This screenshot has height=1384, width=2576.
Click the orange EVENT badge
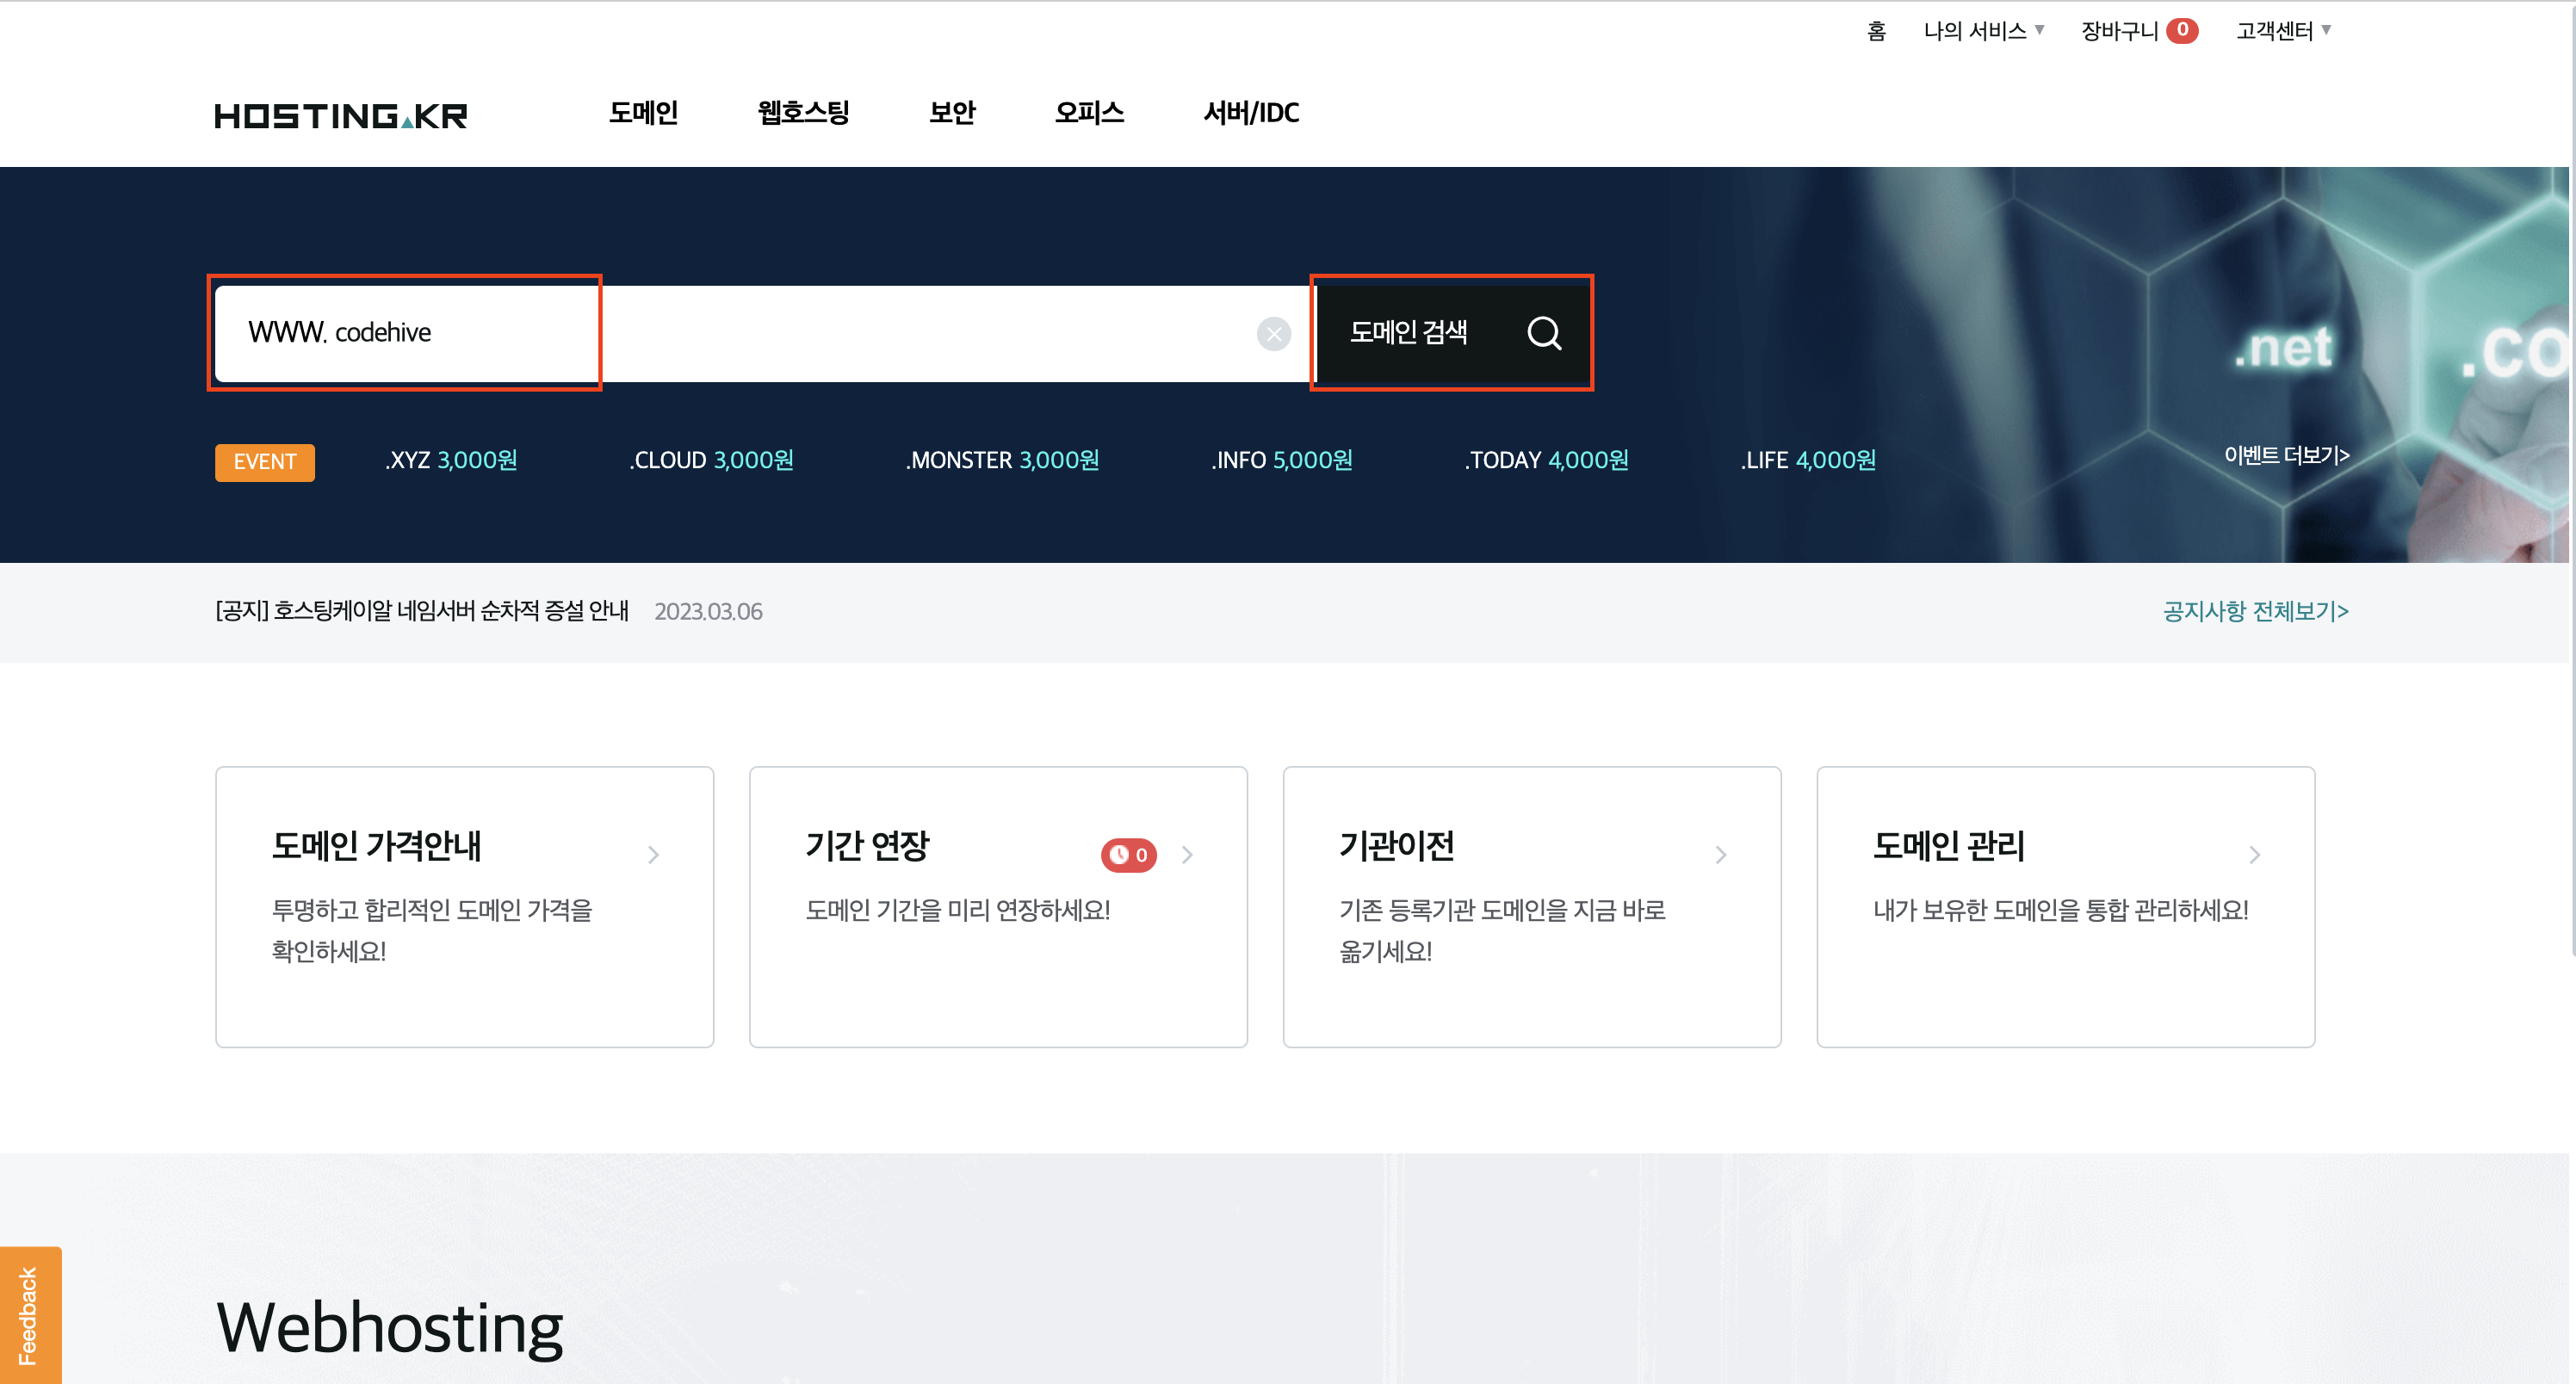click(x=264, y=462)
